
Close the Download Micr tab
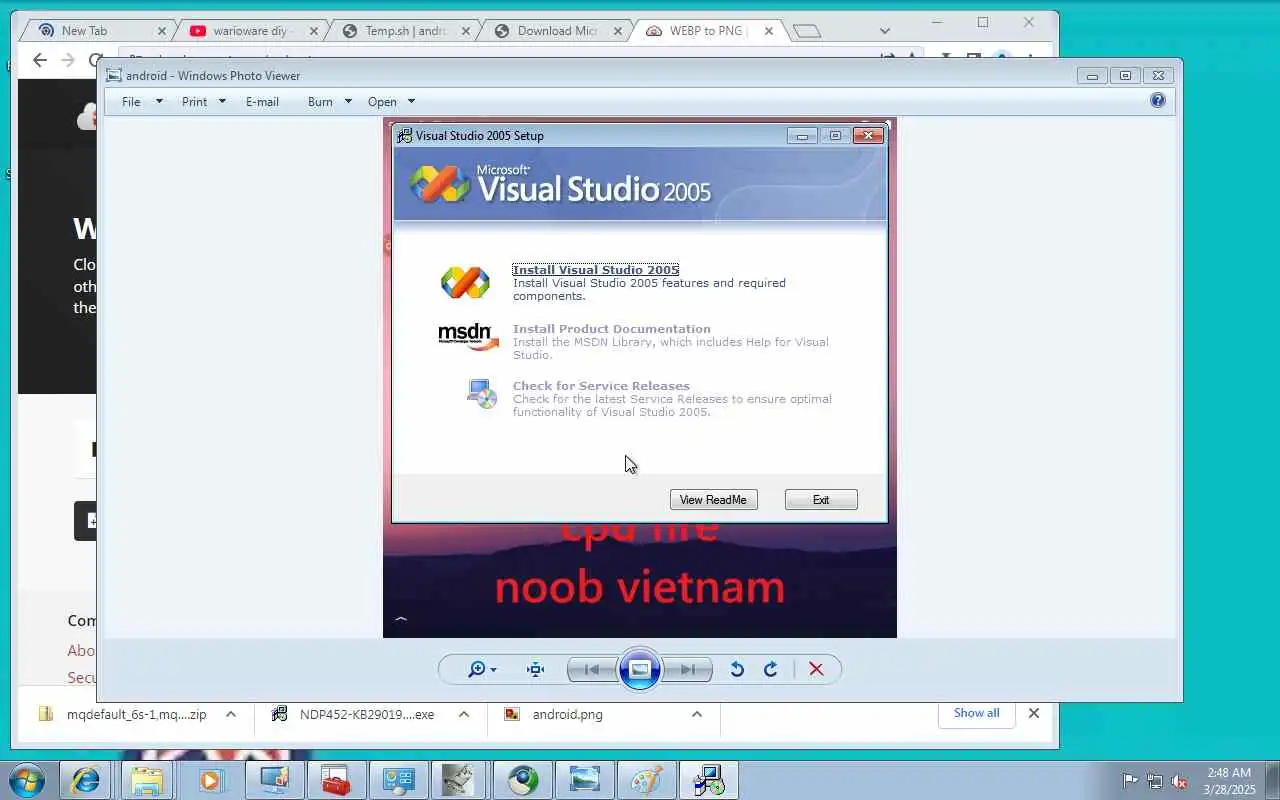pyautogui.click(x=618, y=31)
